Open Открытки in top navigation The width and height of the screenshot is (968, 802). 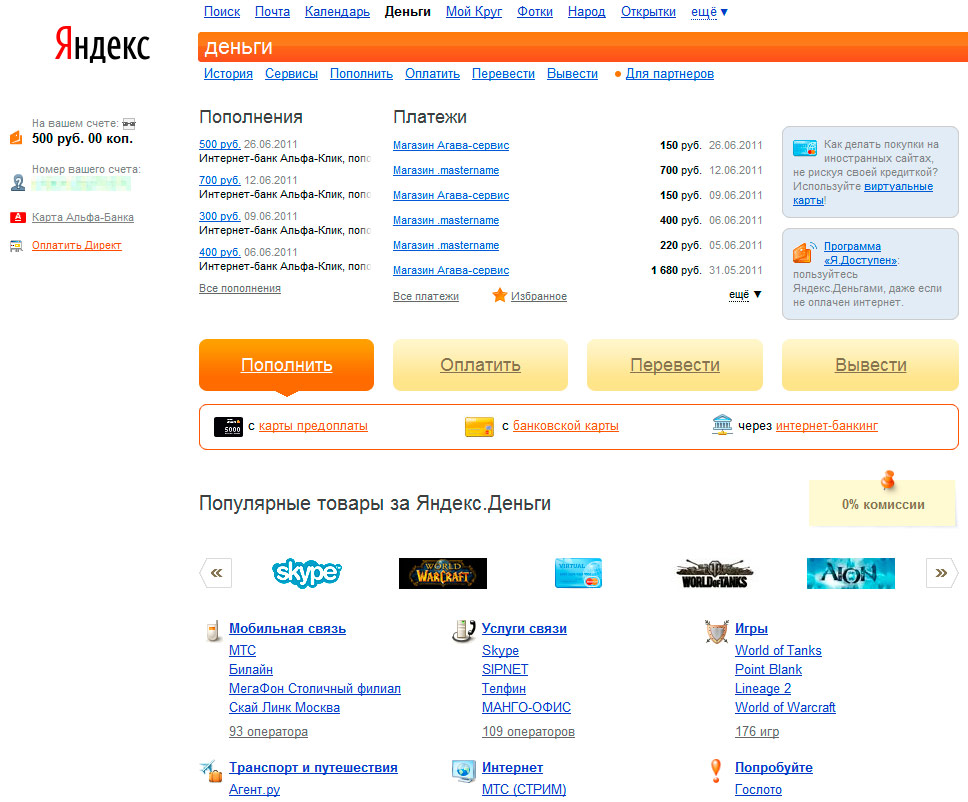tap(648, 12)
